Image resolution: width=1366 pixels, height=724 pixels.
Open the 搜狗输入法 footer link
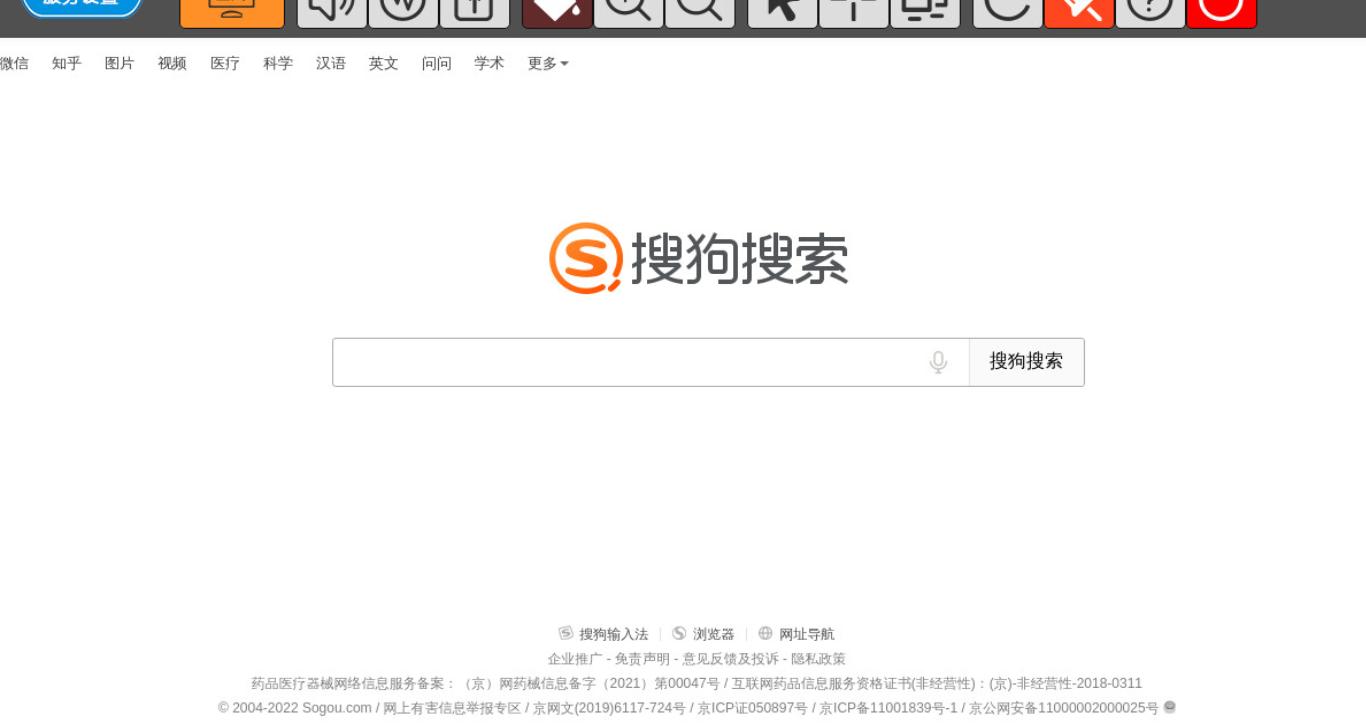(x=614, y=634)
